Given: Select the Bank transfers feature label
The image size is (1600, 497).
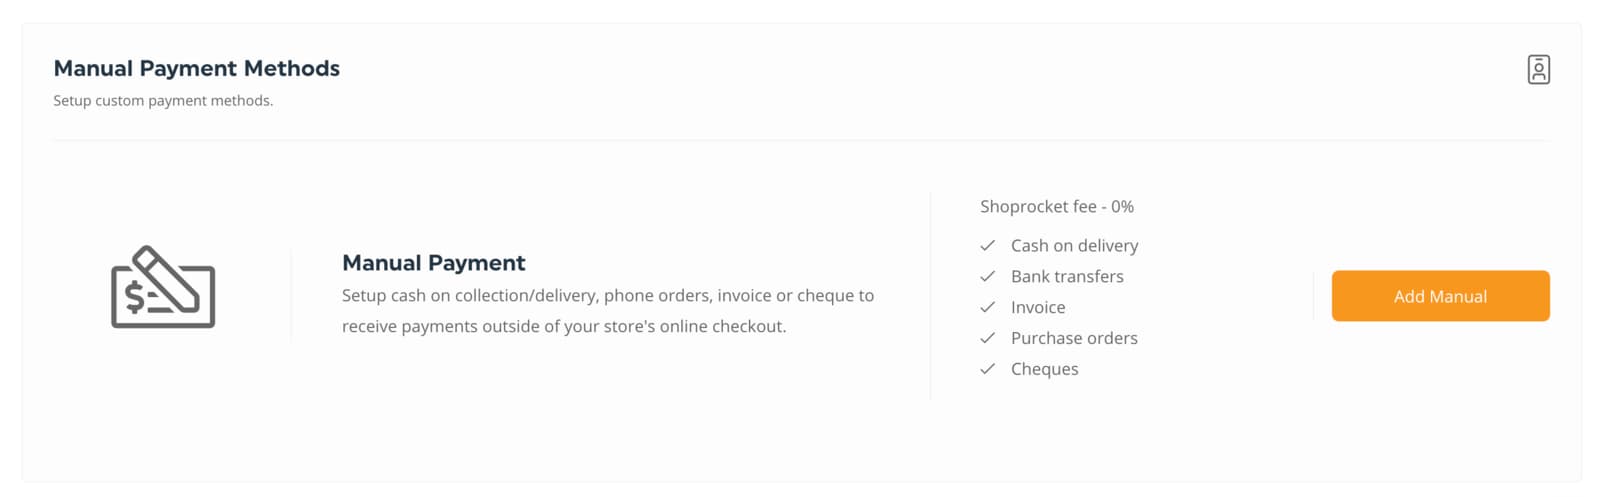Looking at the screenshot, I should point(1067,276).
